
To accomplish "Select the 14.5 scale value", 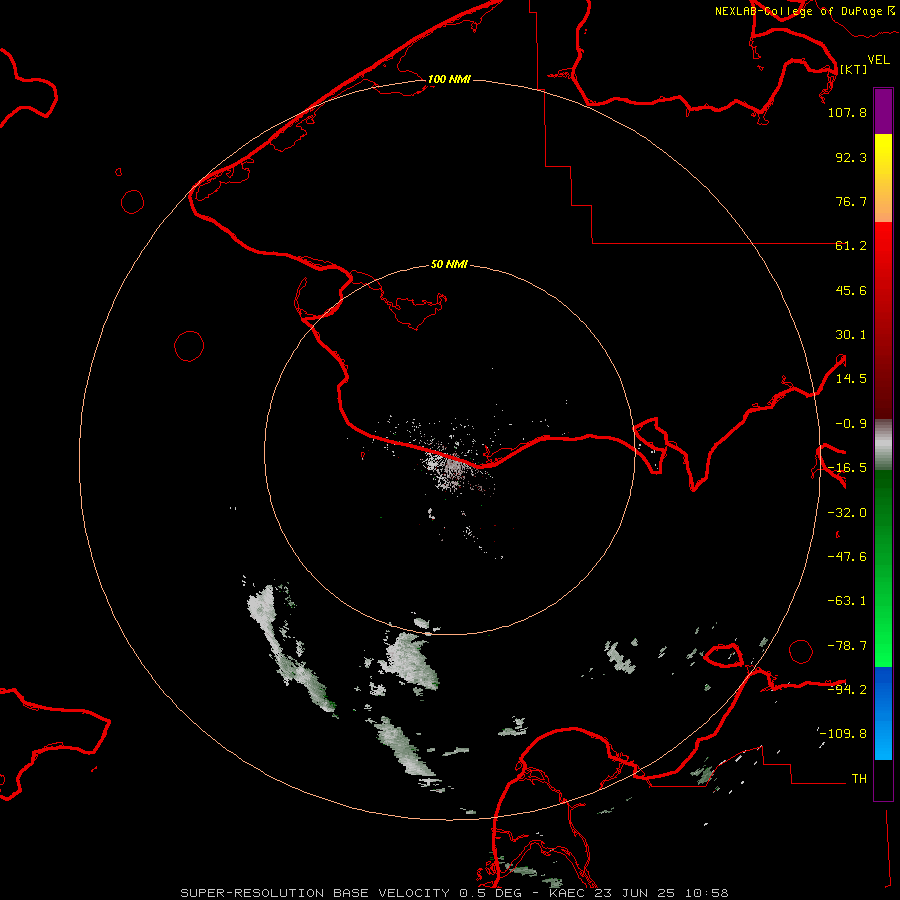I will (x=851, y=379).
